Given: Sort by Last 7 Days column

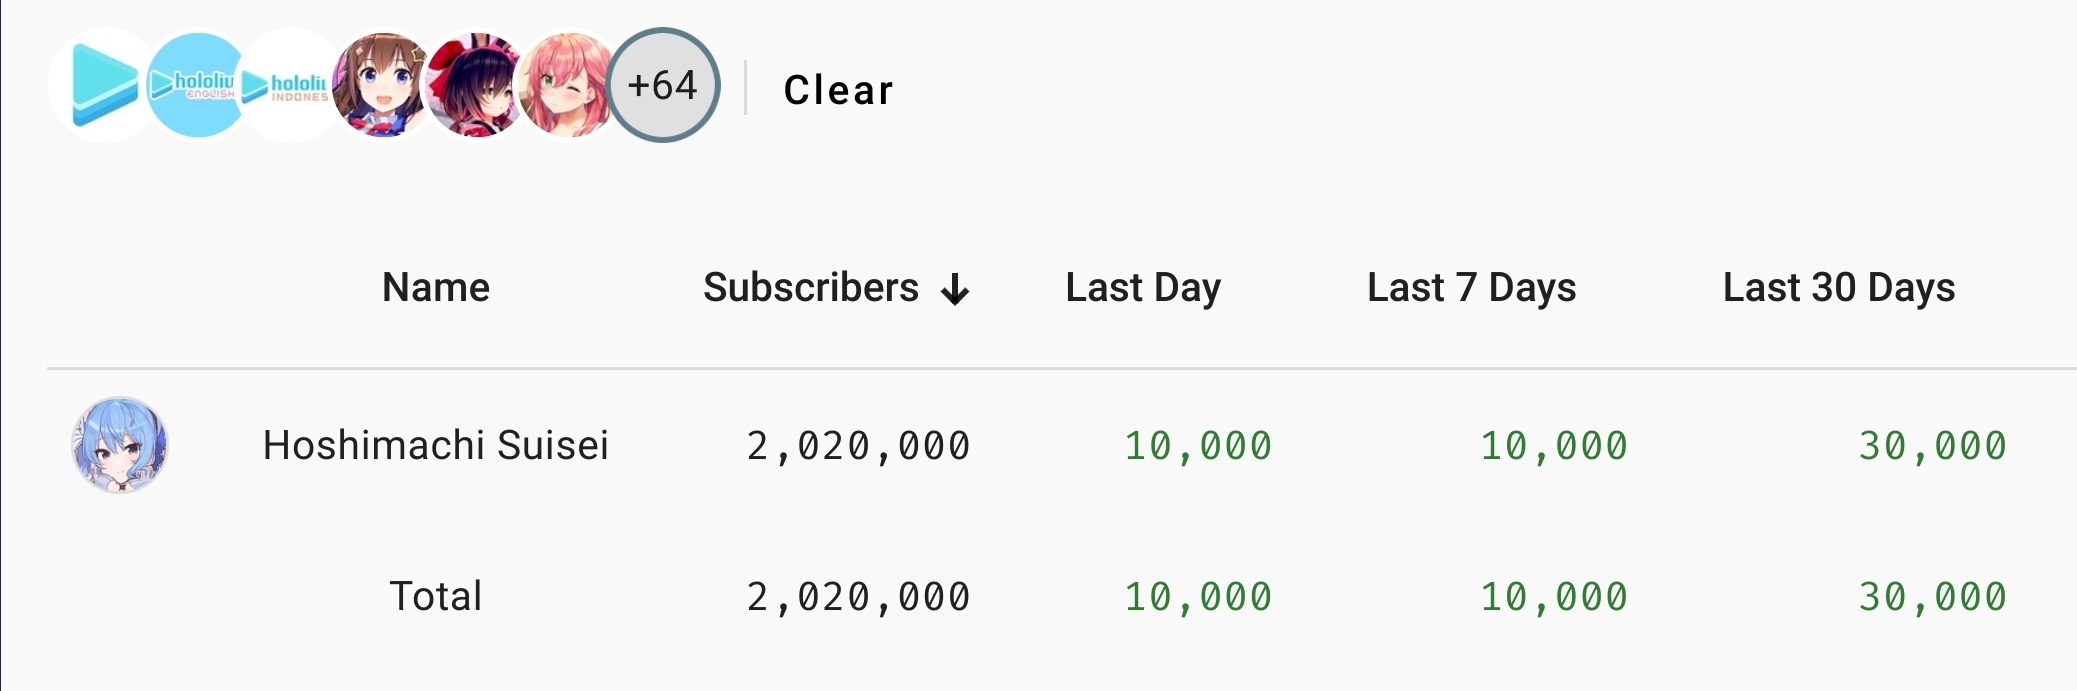Looking at the screenshot, I should tap(1471, 288).
